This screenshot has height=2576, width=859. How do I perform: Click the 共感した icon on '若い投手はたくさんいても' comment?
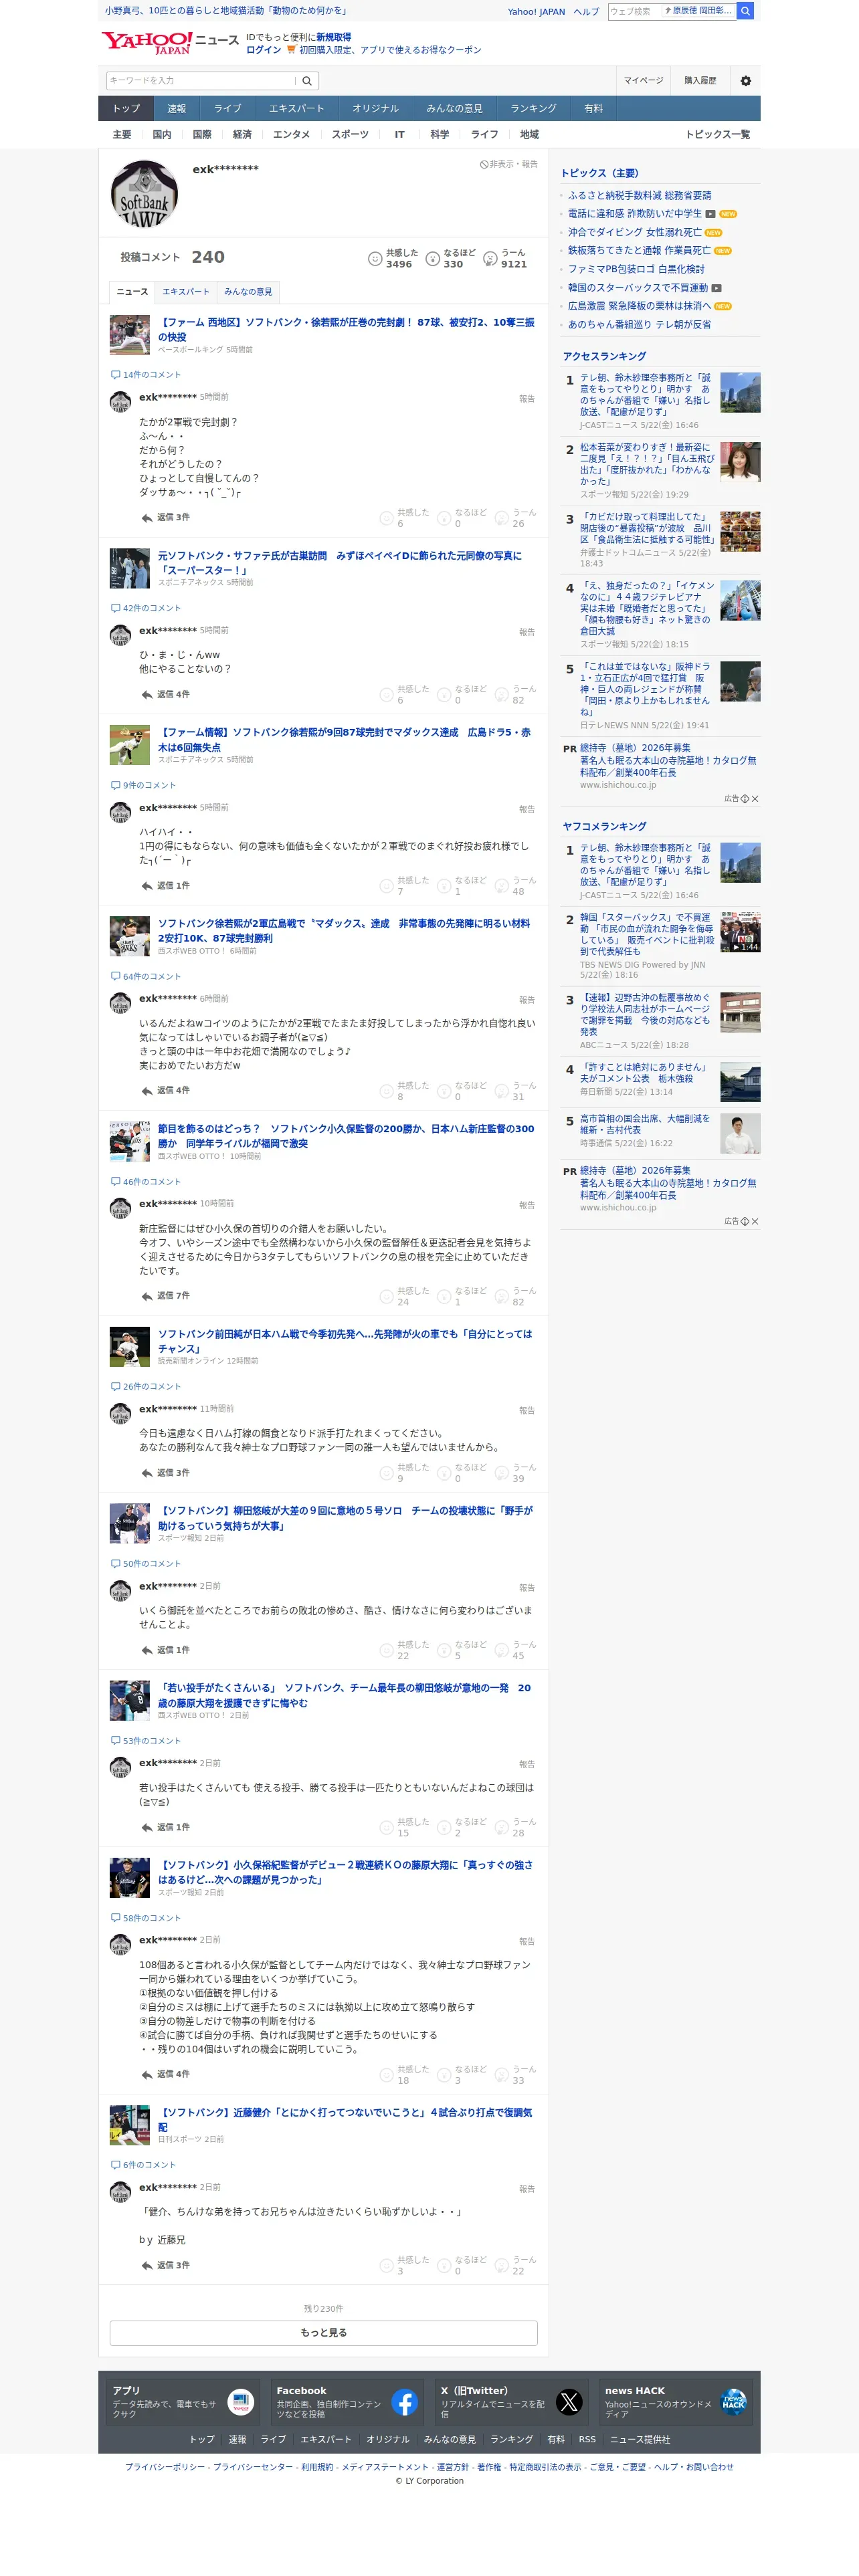click(x=386, y=1827)
